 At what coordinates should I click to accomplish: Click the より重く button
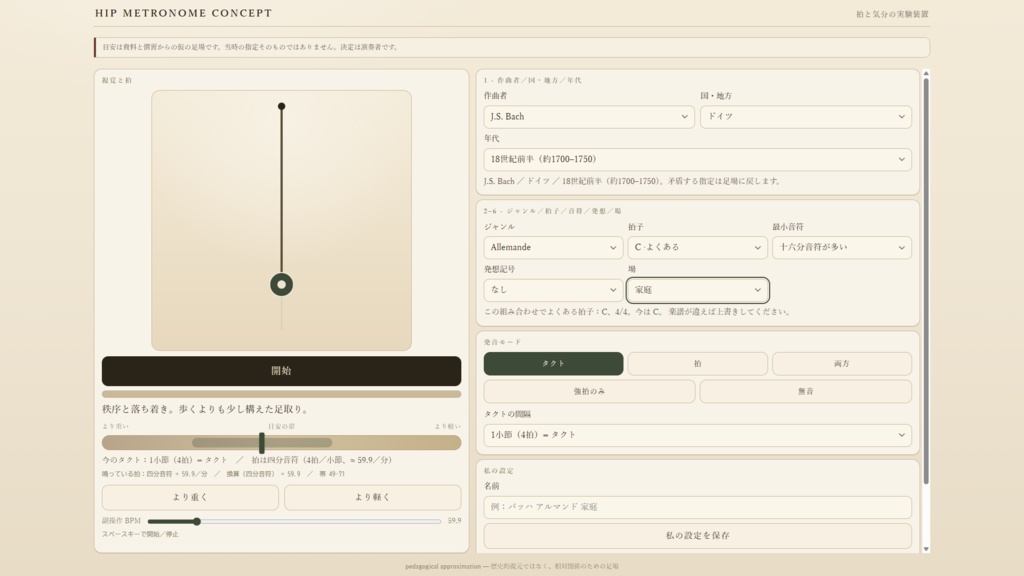190,498
